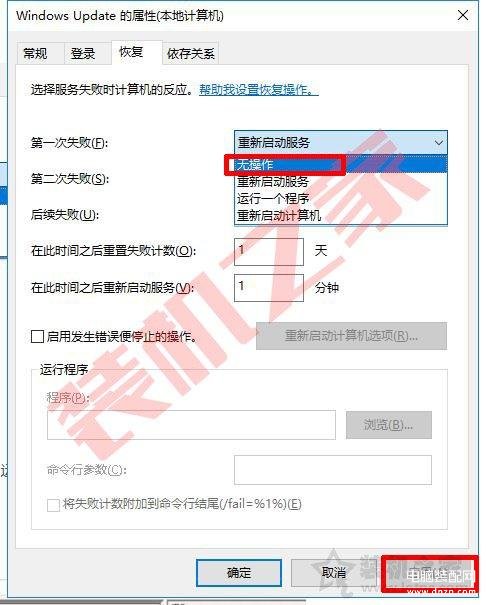The image size is (486, 605).
Task: Collapse the 第一次失败 dropdown arrow
Action: 439,143
